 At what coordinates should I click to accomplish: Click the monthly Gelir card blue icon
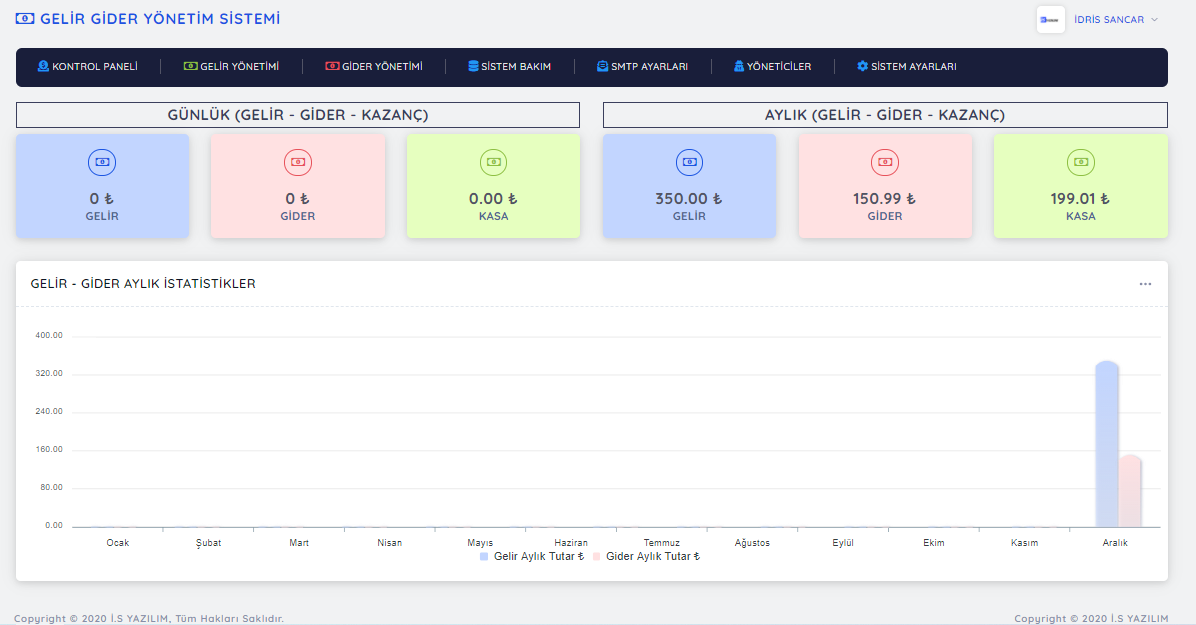689,162
